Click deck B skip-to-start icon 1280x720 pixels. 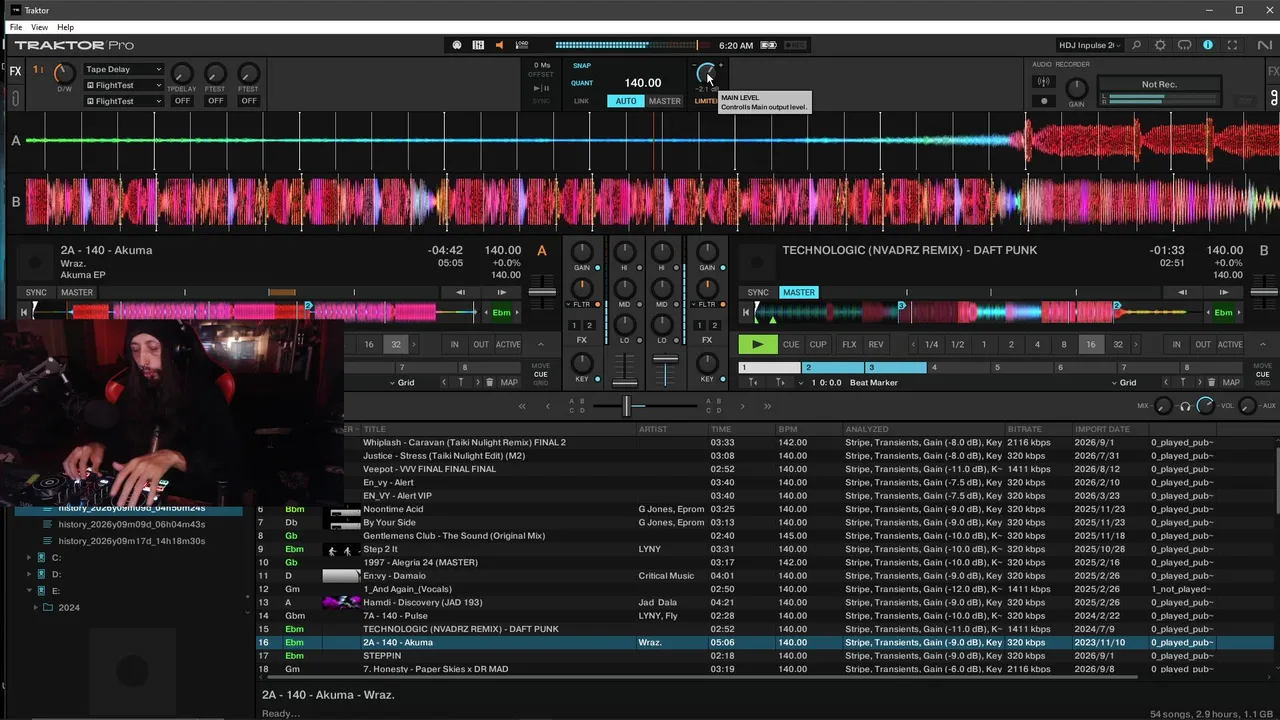[753, 382]
